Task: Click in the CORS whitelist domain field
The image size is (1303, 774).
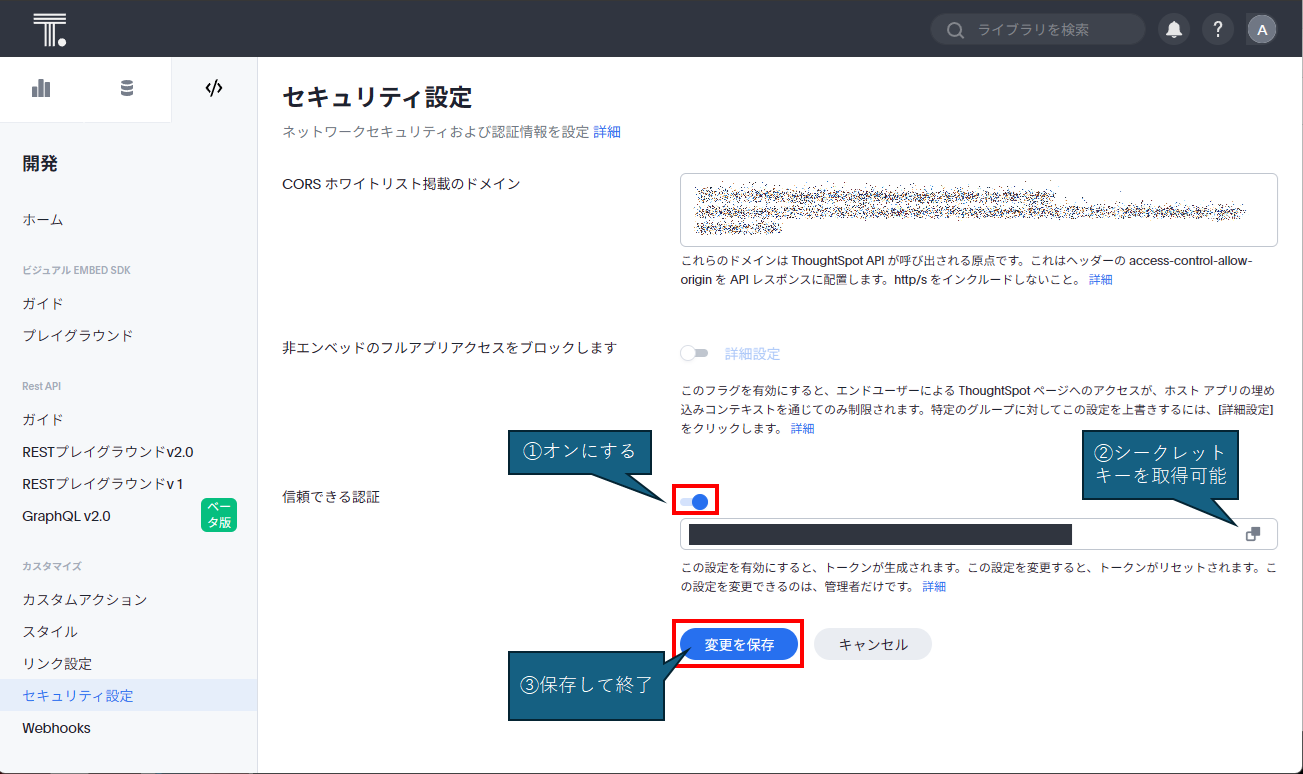Action: (x=978, y=210)
